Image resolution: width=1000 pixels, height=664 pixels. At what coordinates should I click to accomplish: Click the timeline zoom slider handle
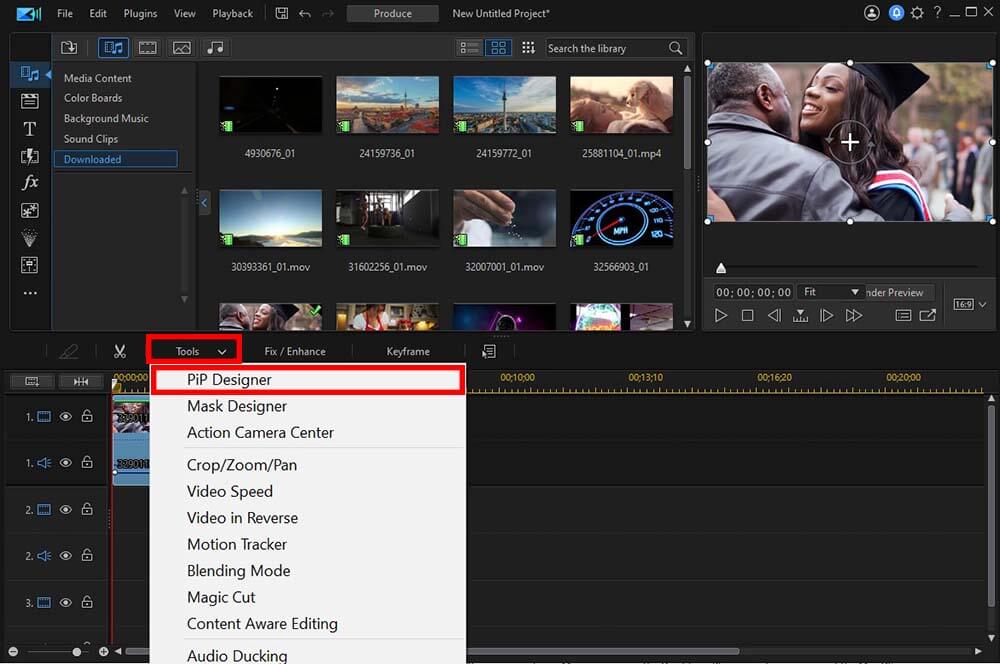[77, 652]
